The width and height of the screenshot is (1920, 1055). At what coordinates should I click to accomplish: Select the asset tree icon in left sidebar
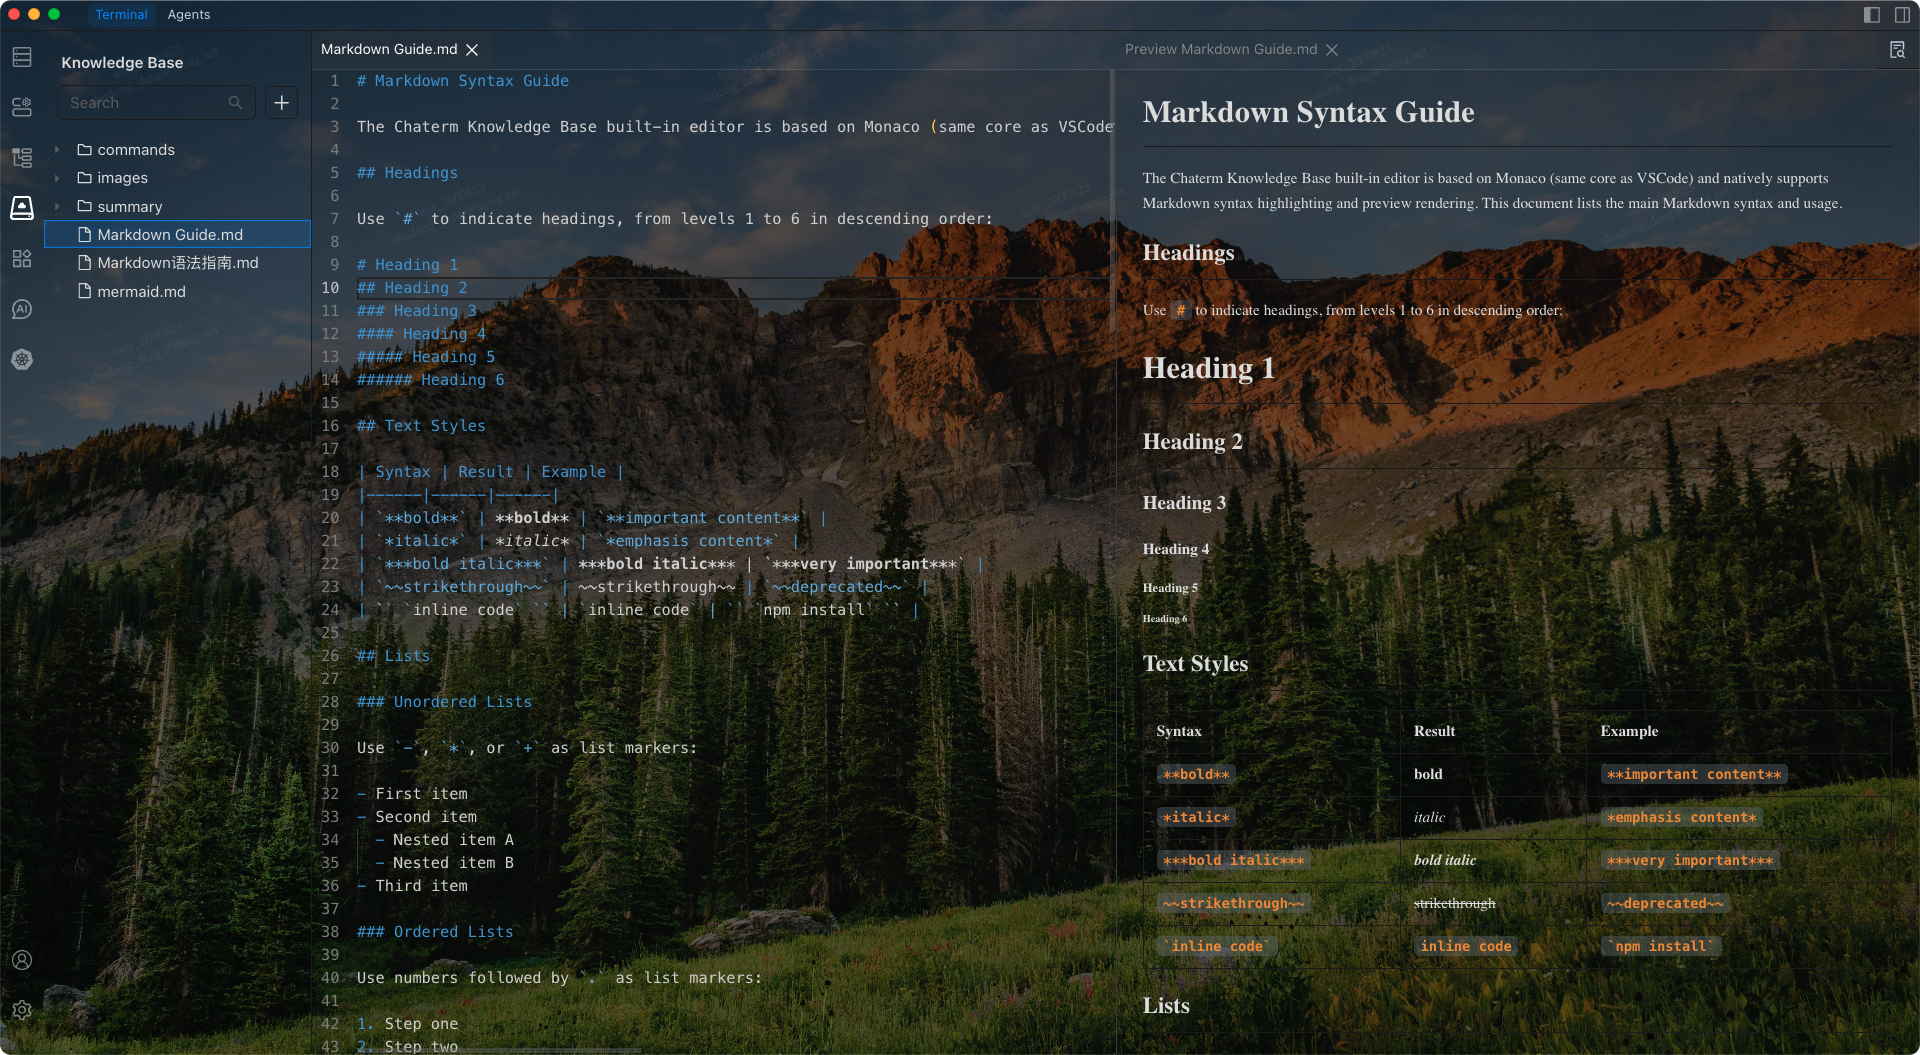(x=22, y=157)
